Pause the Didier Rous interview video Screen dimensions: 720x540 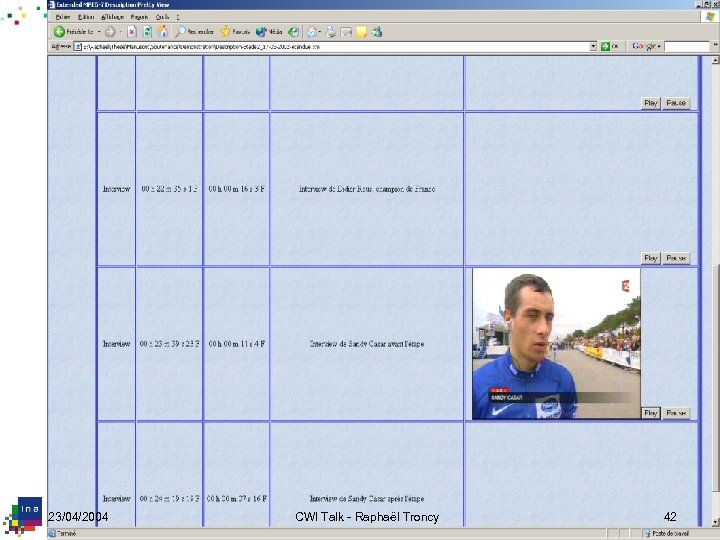(676, 258)
